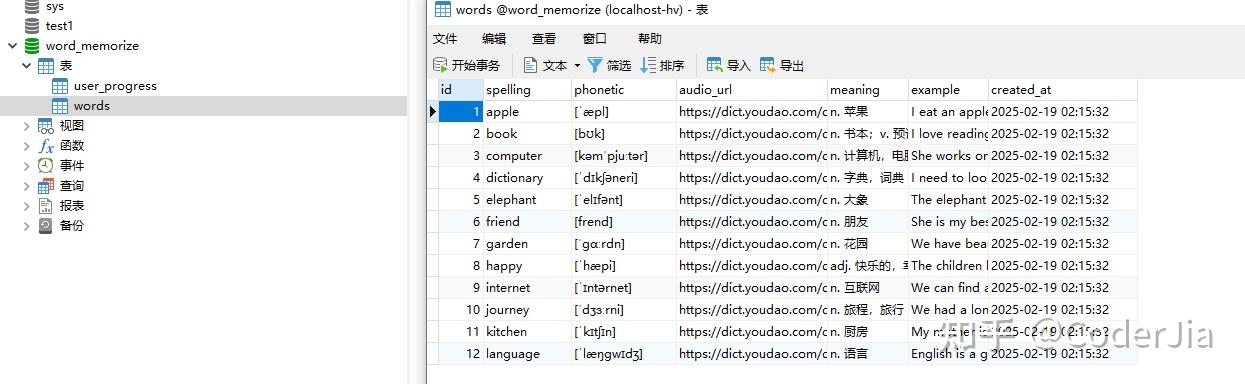Click the example cell 'English is a g'
The width and height of the screenshot is (1245, 384).
click(948, 354)
